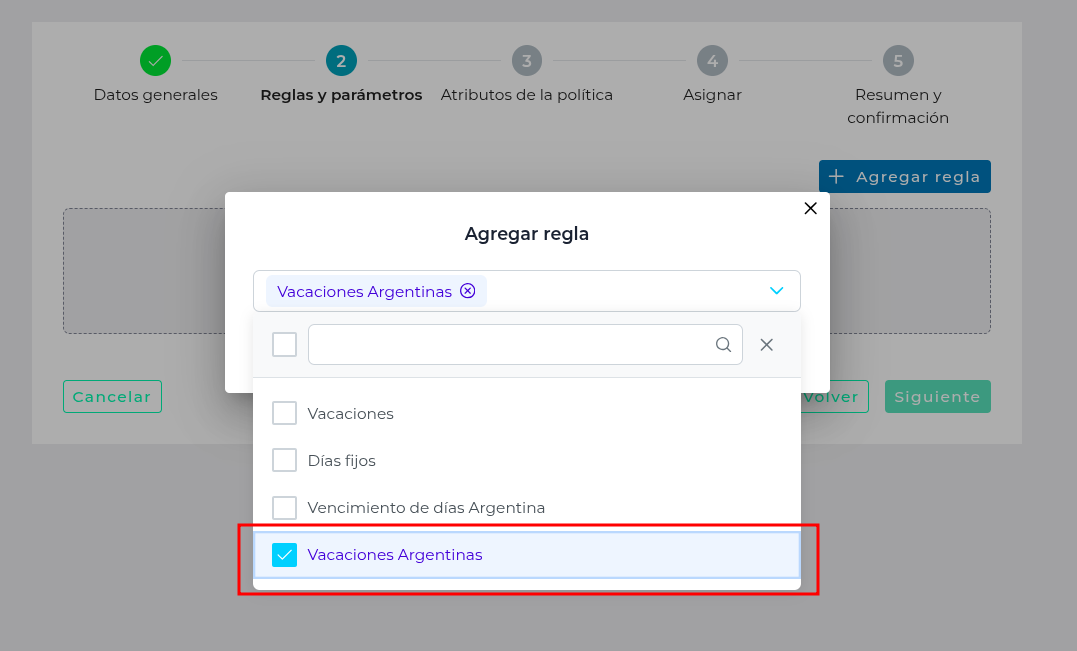The height and width of the screenshot is (651, 1077).
Task: Clear the search with the X icon
Action: (766, 345)
